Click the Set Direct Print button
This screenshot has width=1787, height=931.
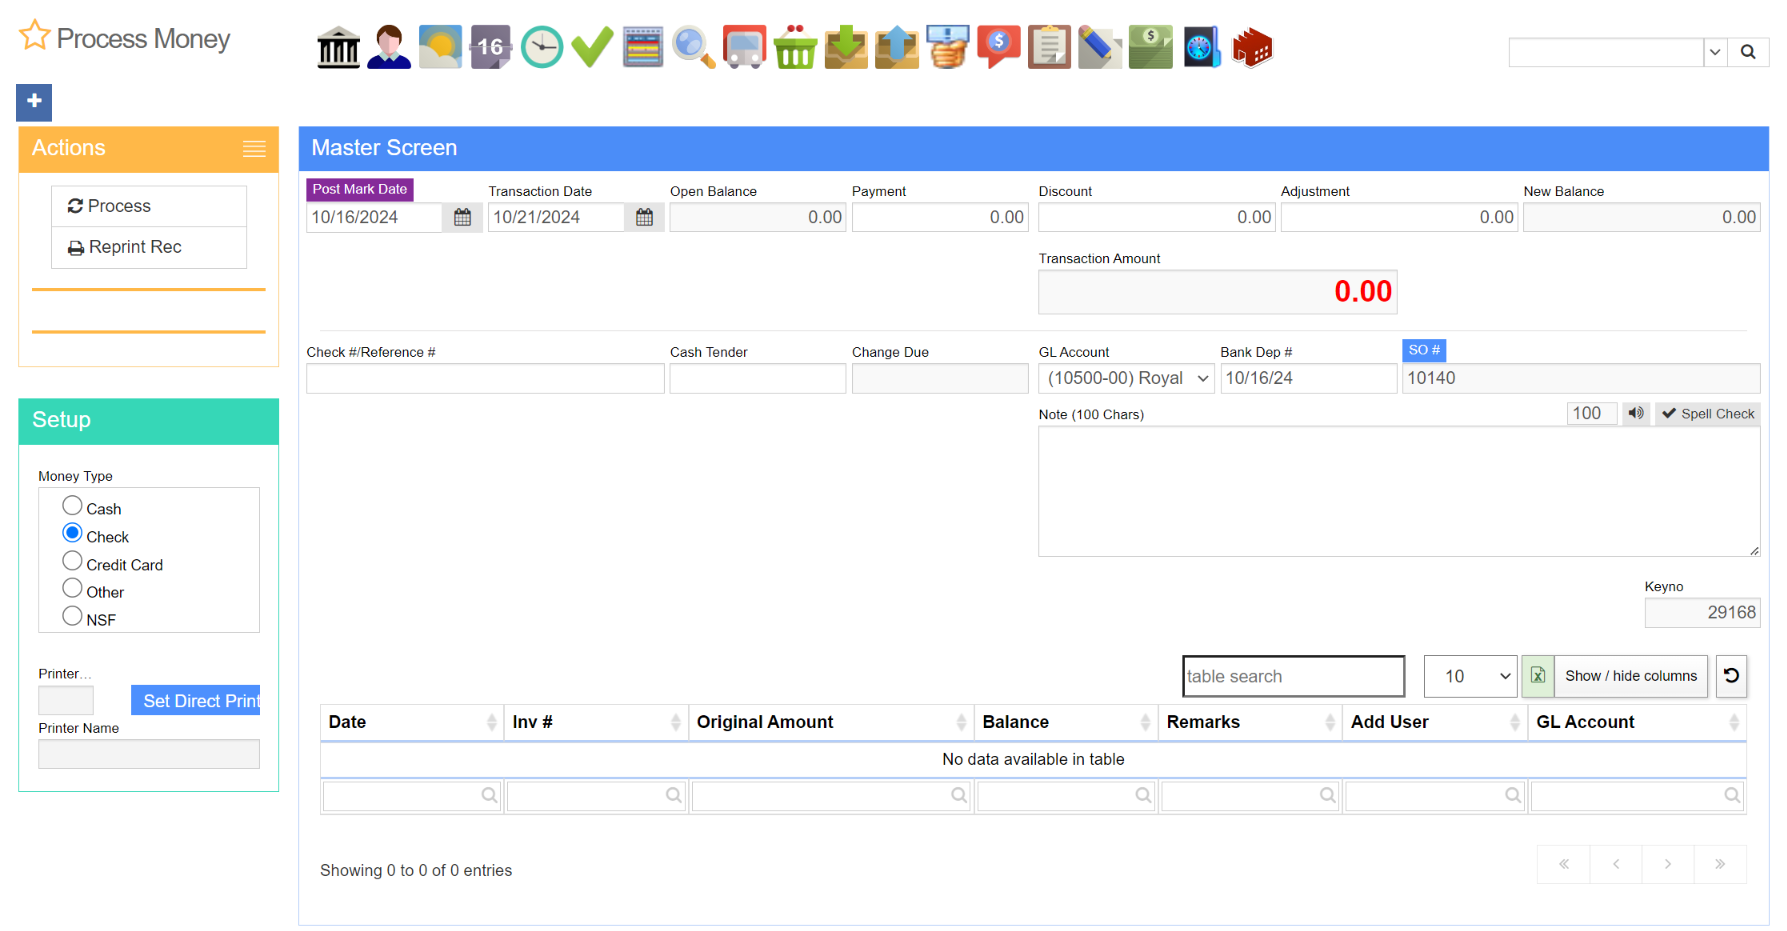(x=196, y=701)
